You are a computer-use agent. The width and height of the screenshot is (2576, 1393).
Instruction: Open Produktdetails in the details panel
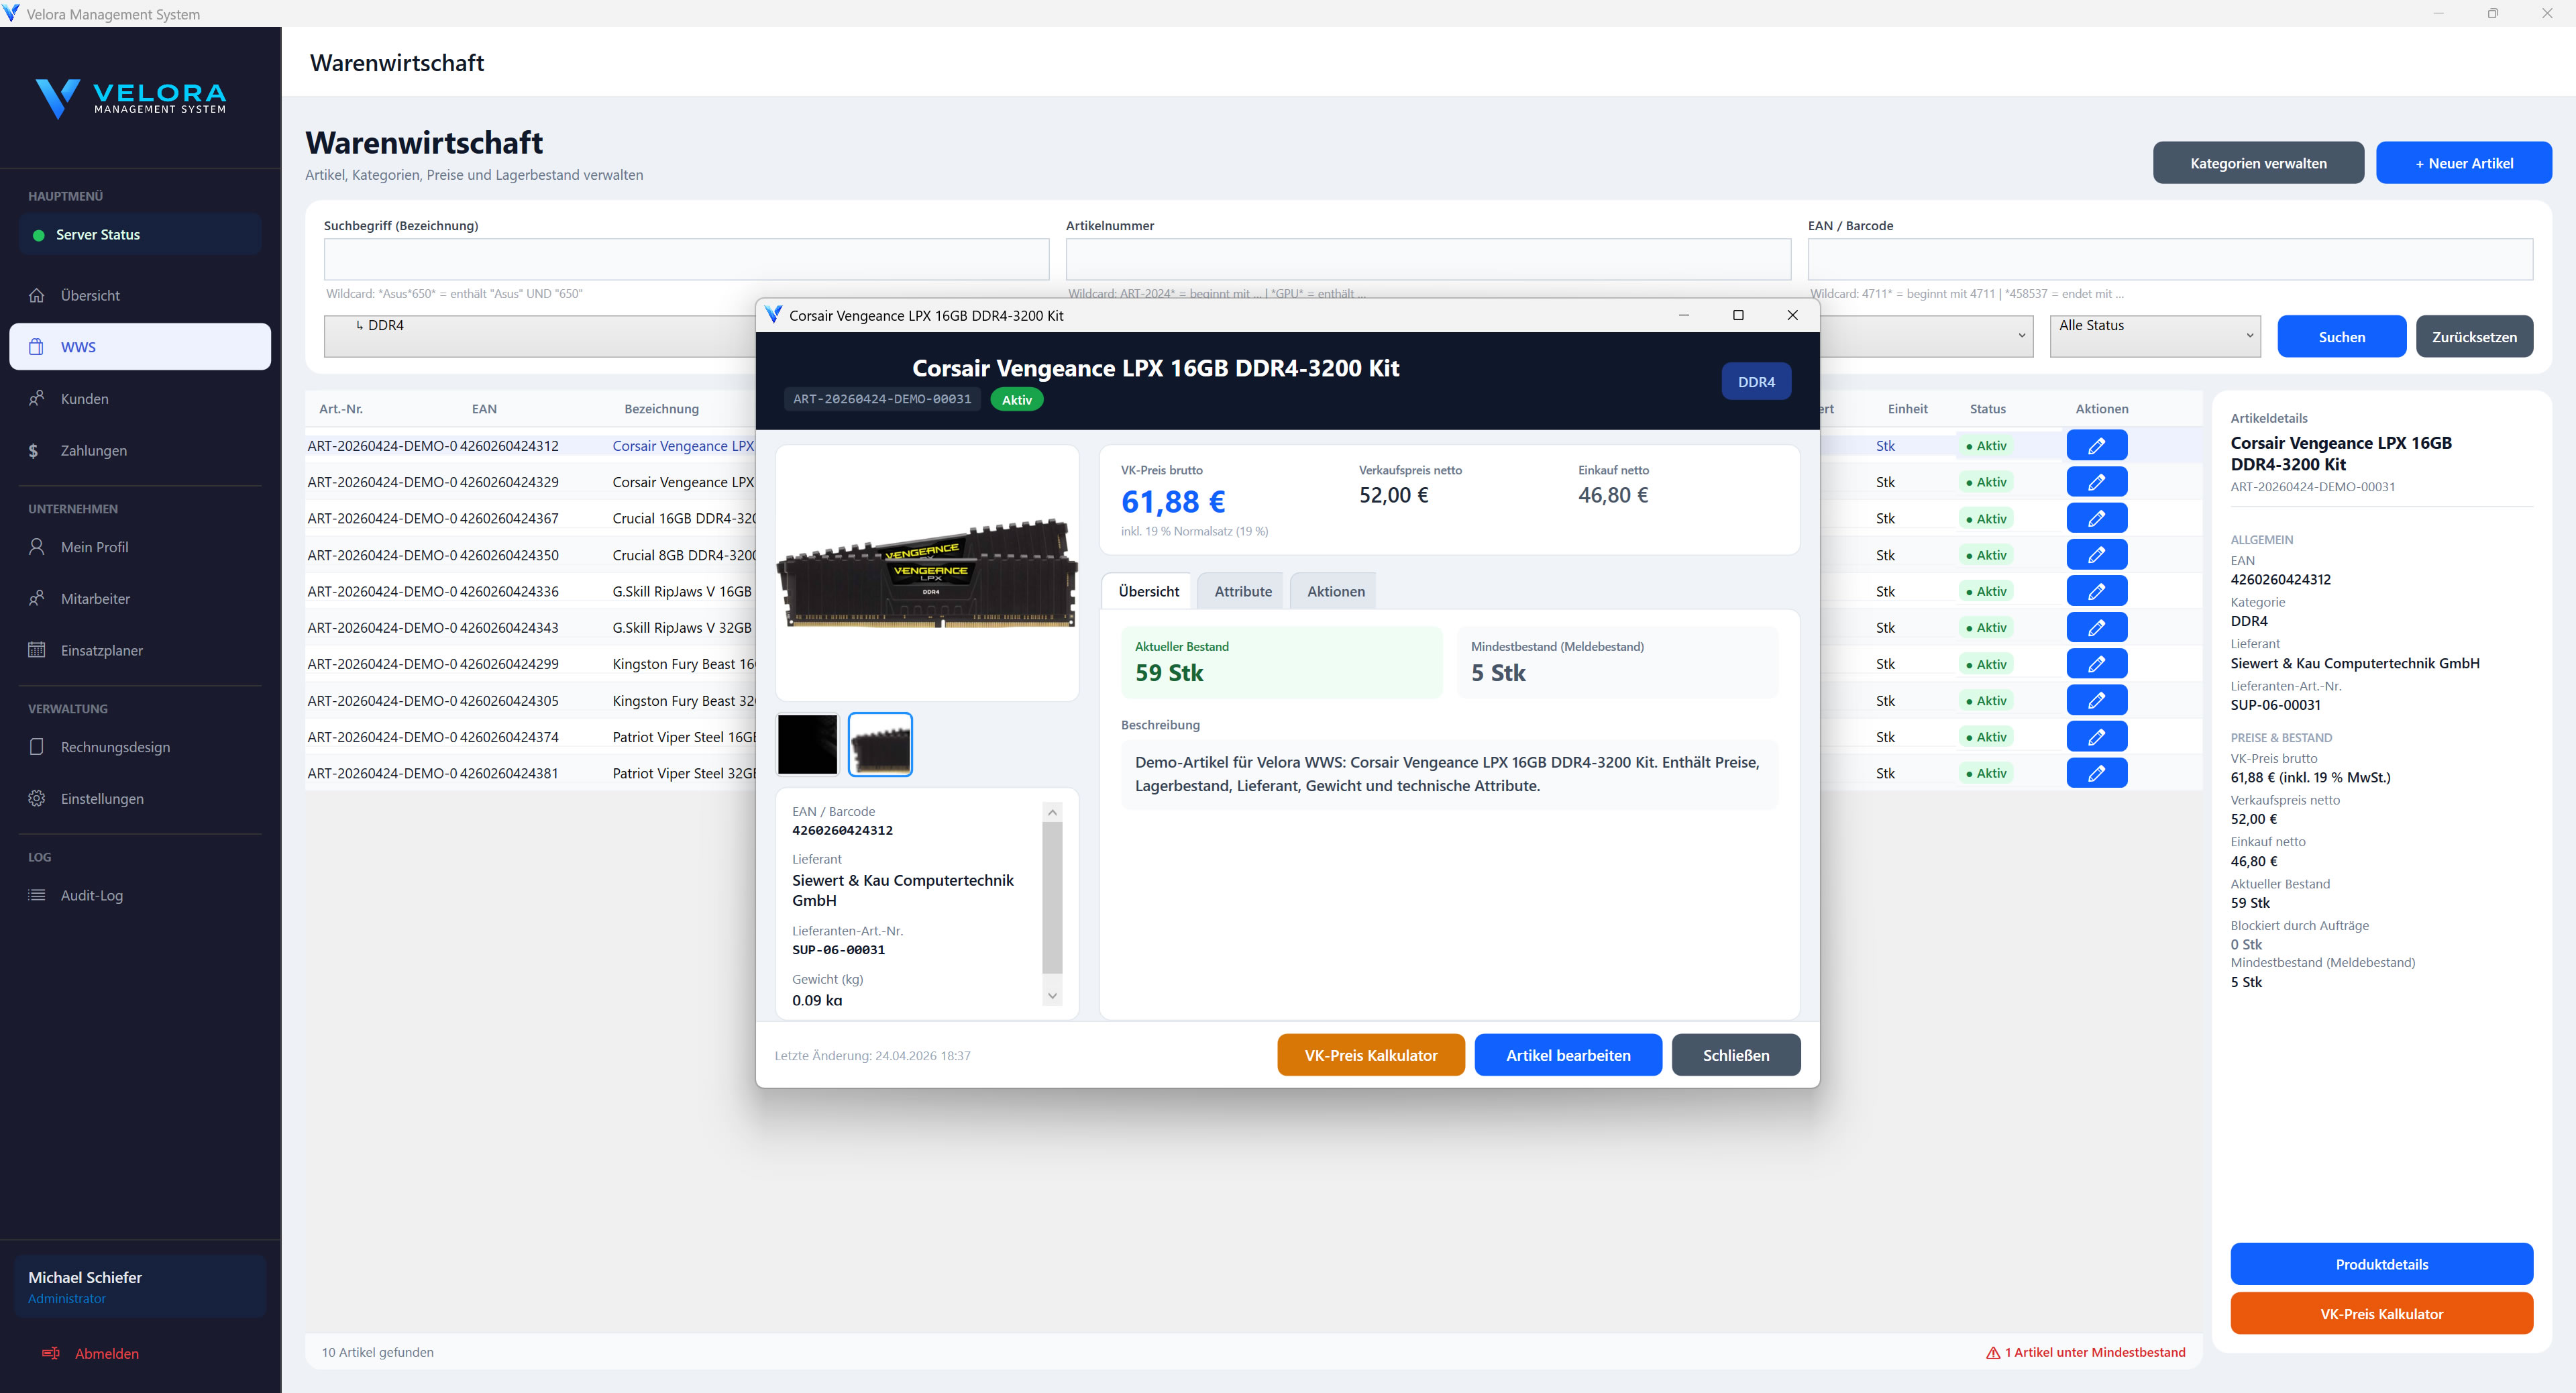(x=2381, y=1264)
